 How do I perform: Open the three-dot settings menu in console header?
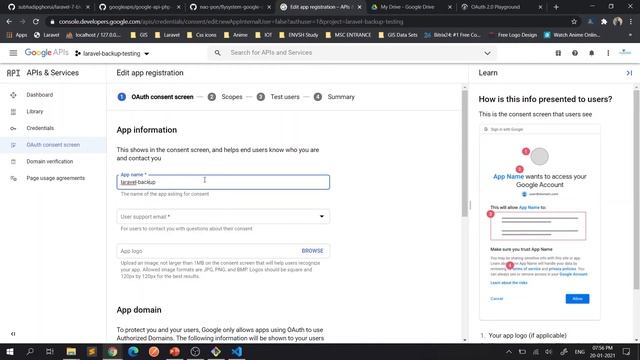tap(608, 53)
